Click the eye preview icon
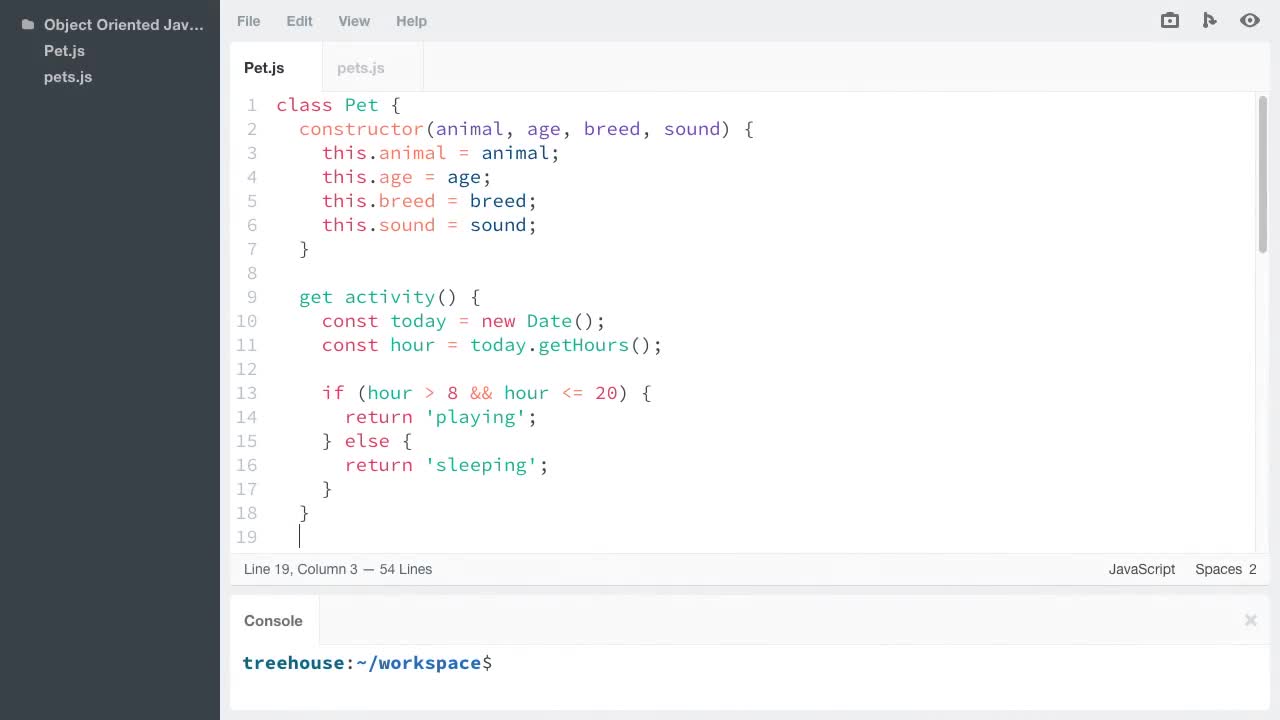Viewport: 1280px width, 720px height. click(x=1249, y=21)
